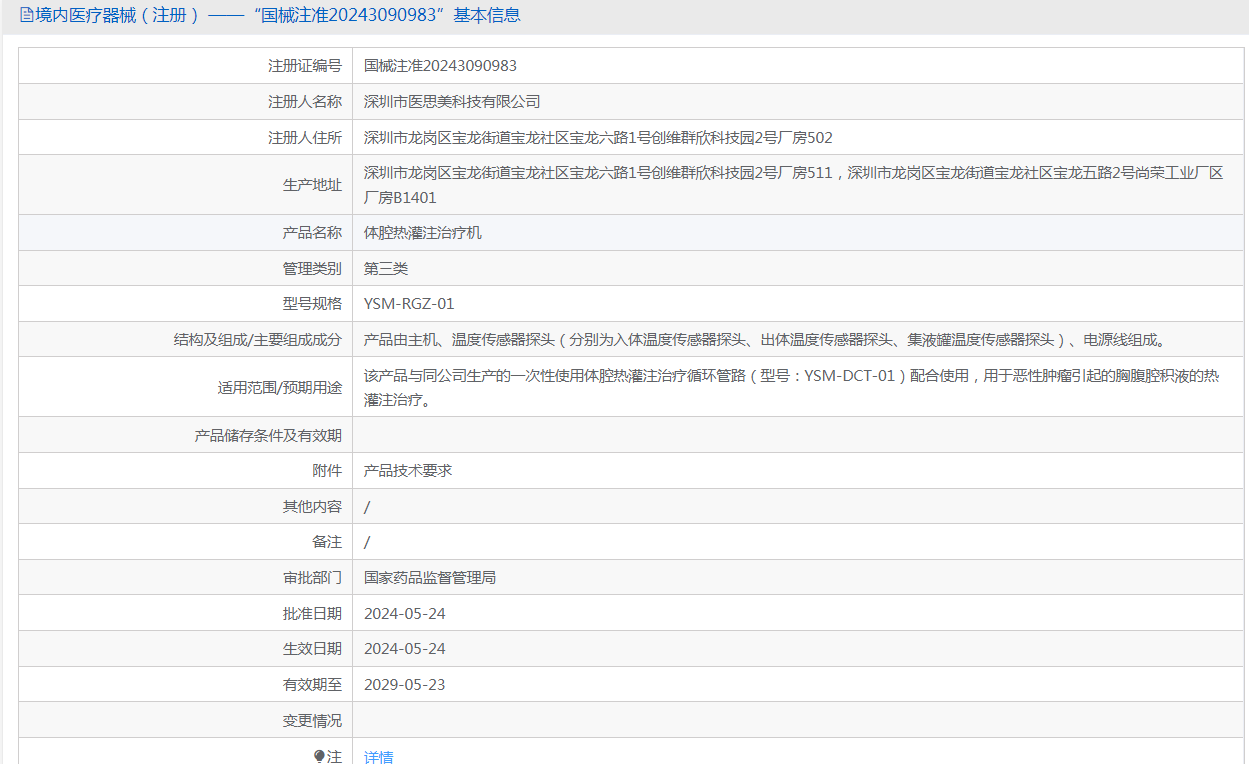Select intended-use text starting 该产品与同公司生产的
The image size is (1249, 764).
coord(792,388)
